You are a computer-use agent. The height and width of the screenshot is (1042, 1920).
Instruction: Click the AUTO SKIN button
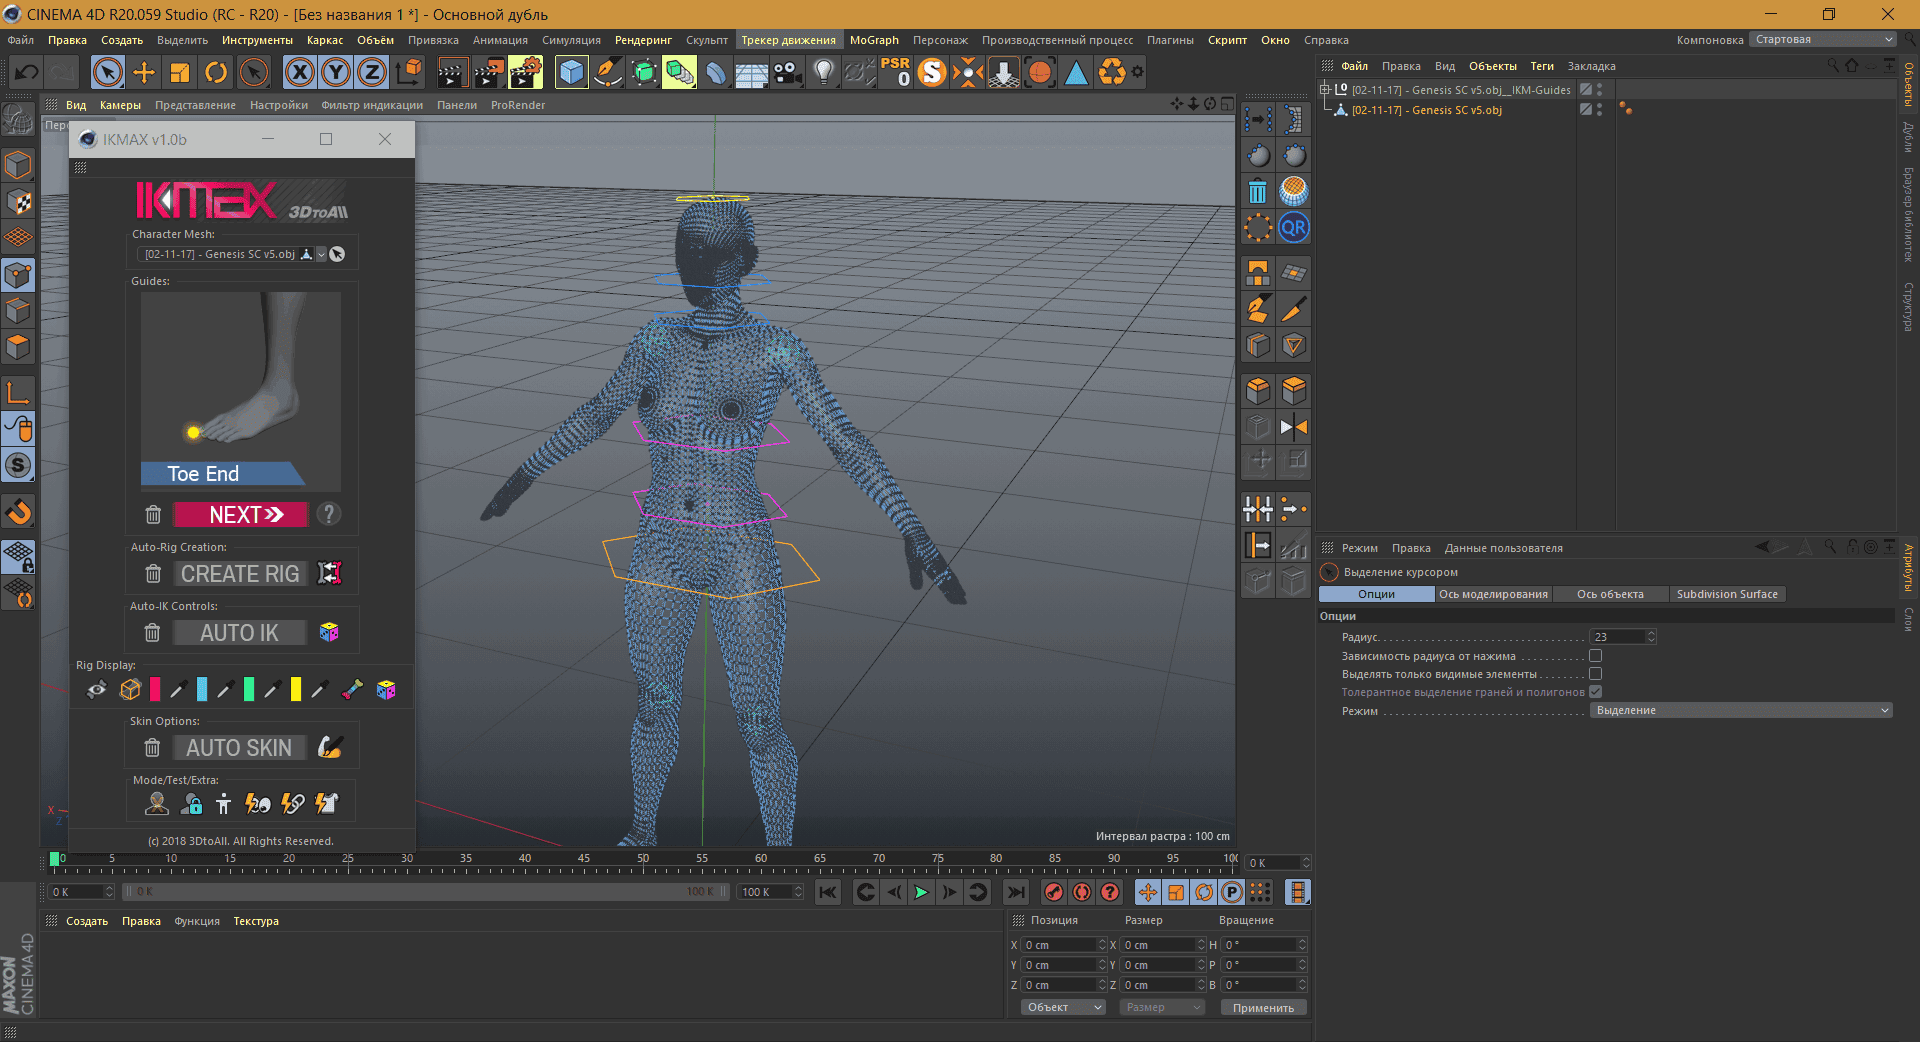[x=240, y=748]
